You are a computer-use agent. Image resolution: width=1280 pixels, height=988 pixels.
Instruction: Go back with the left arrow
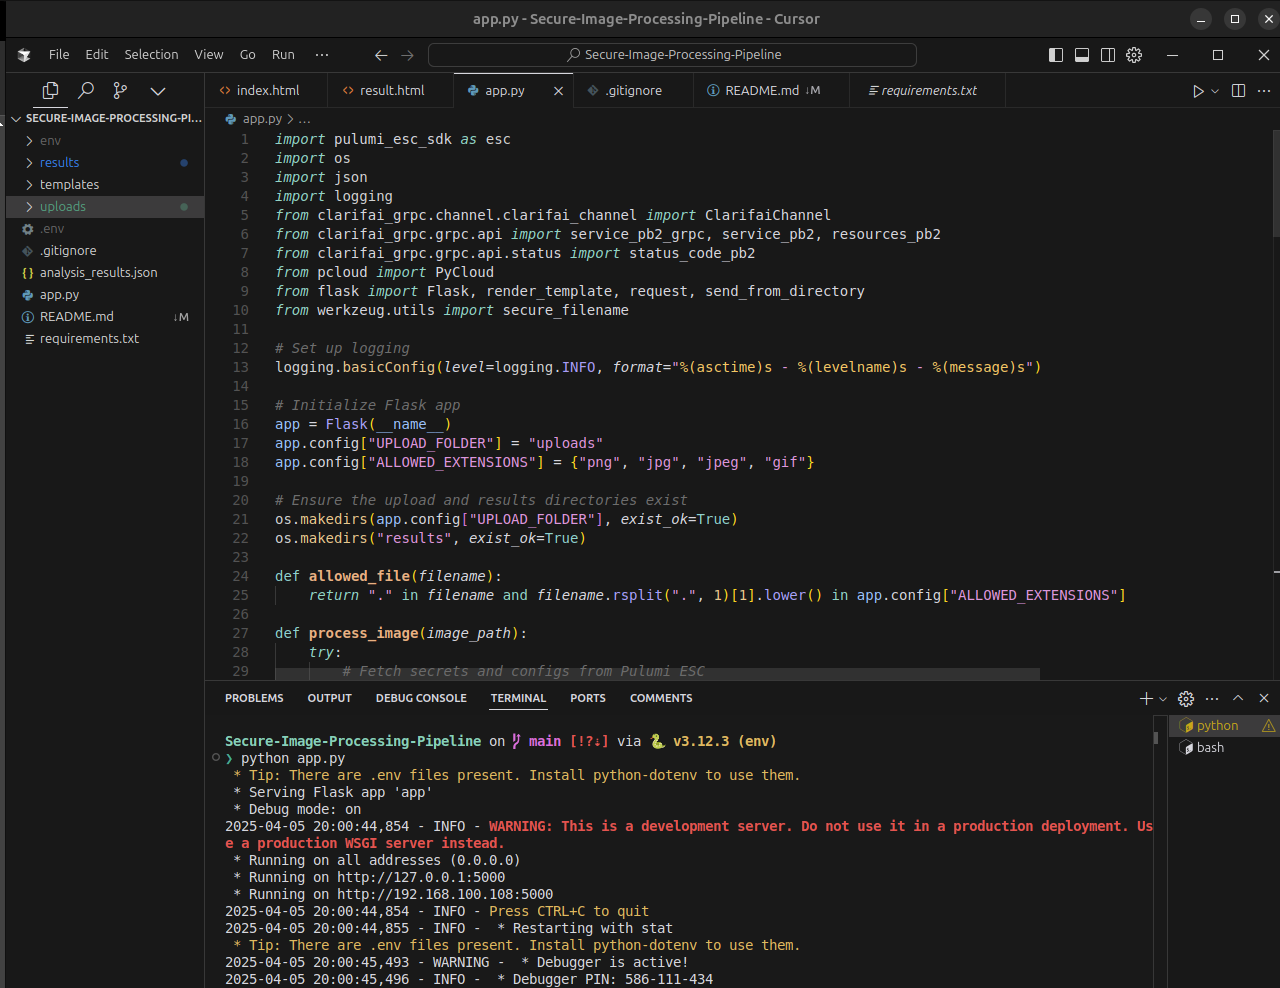tap(381, 55)
